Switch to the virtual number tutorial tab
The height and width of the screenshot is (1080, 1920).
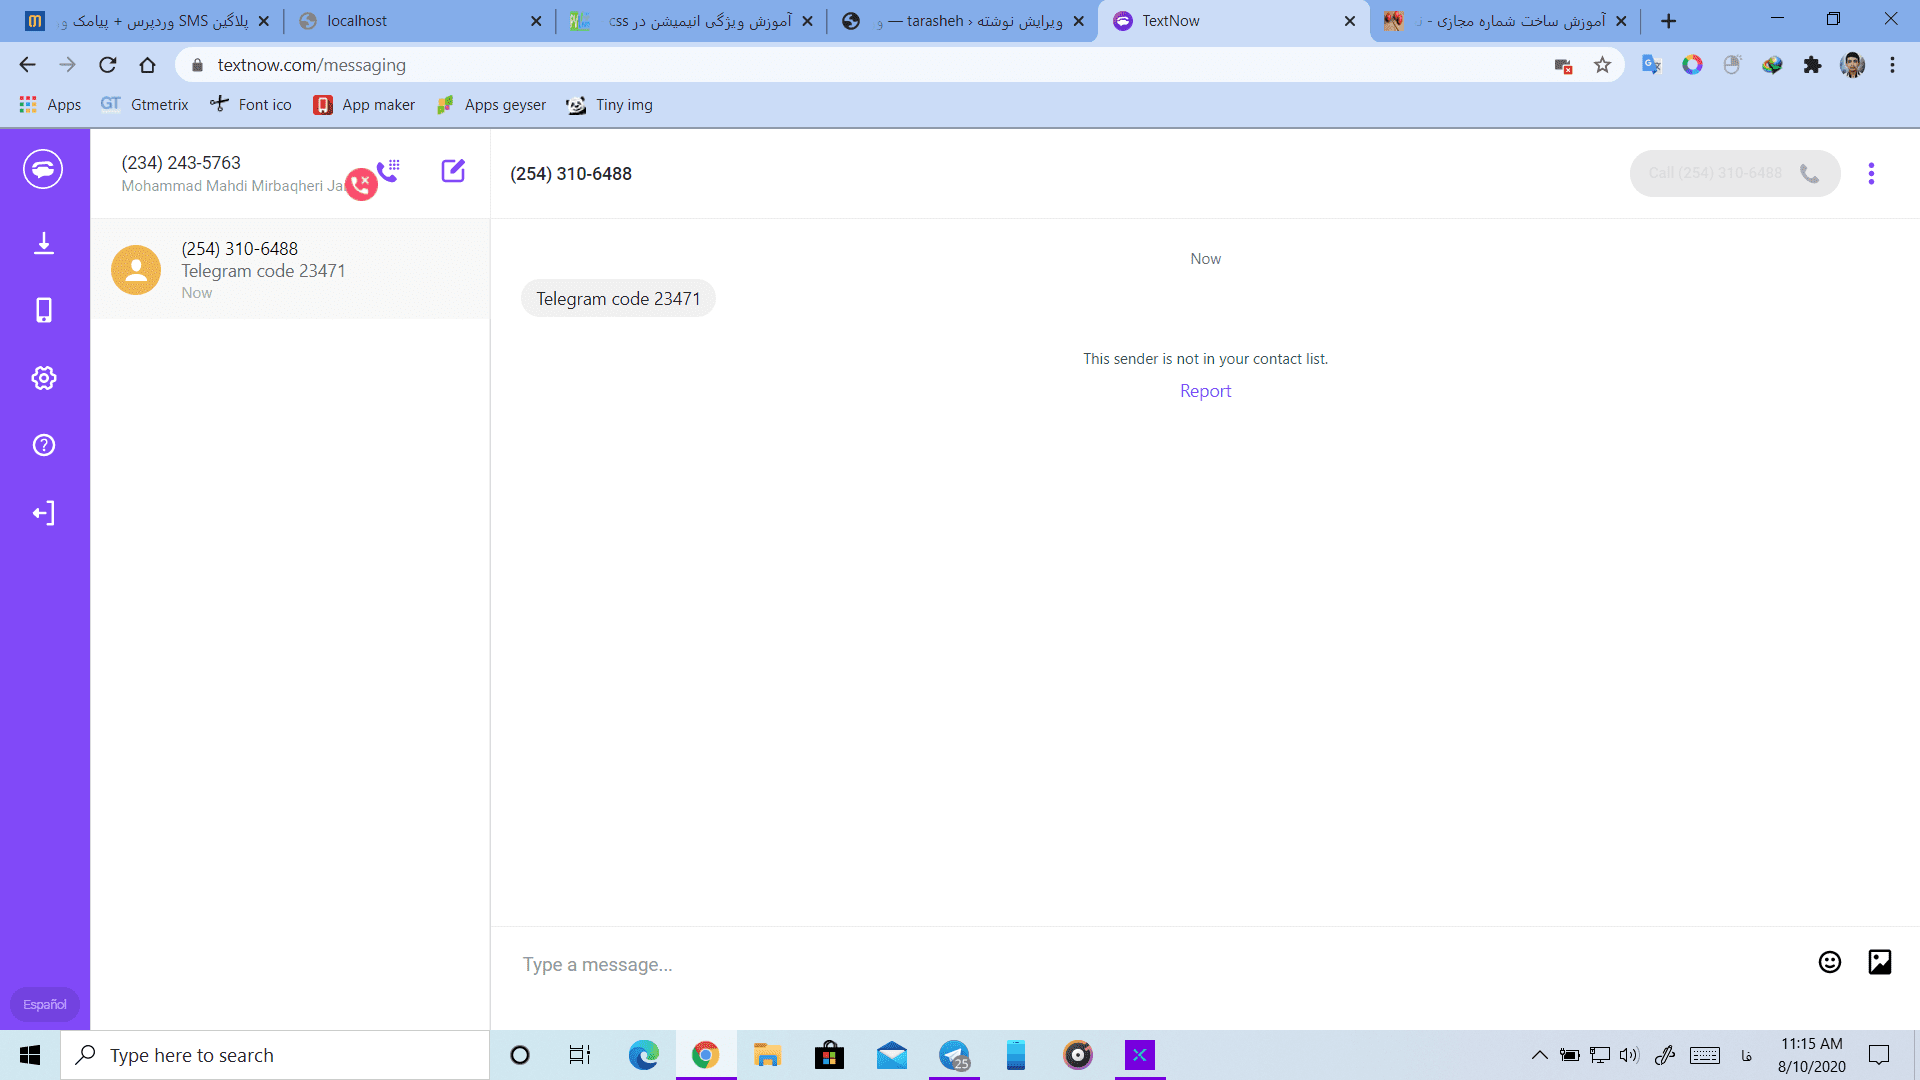[1505, 21]
